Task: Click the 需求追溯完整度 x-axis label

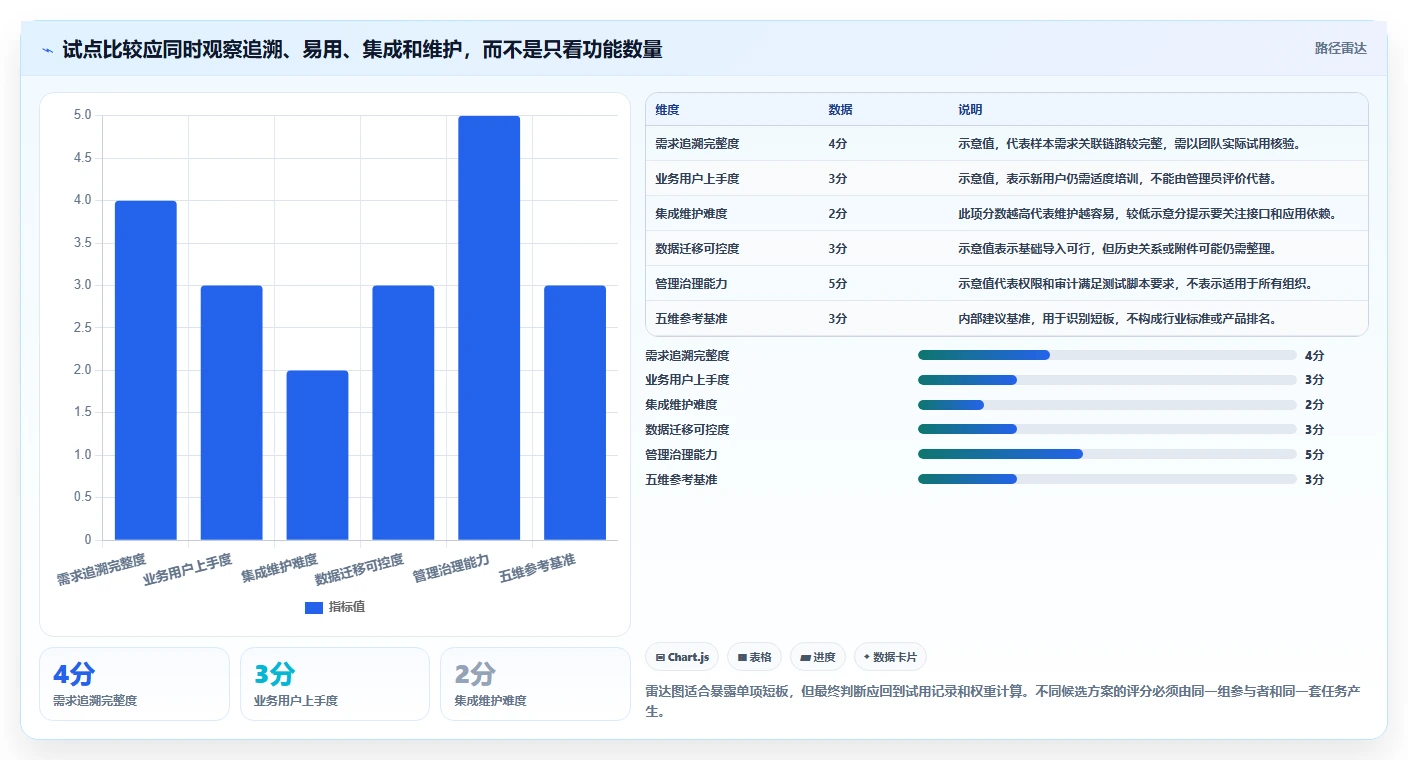Action: [x=101, y=569]
